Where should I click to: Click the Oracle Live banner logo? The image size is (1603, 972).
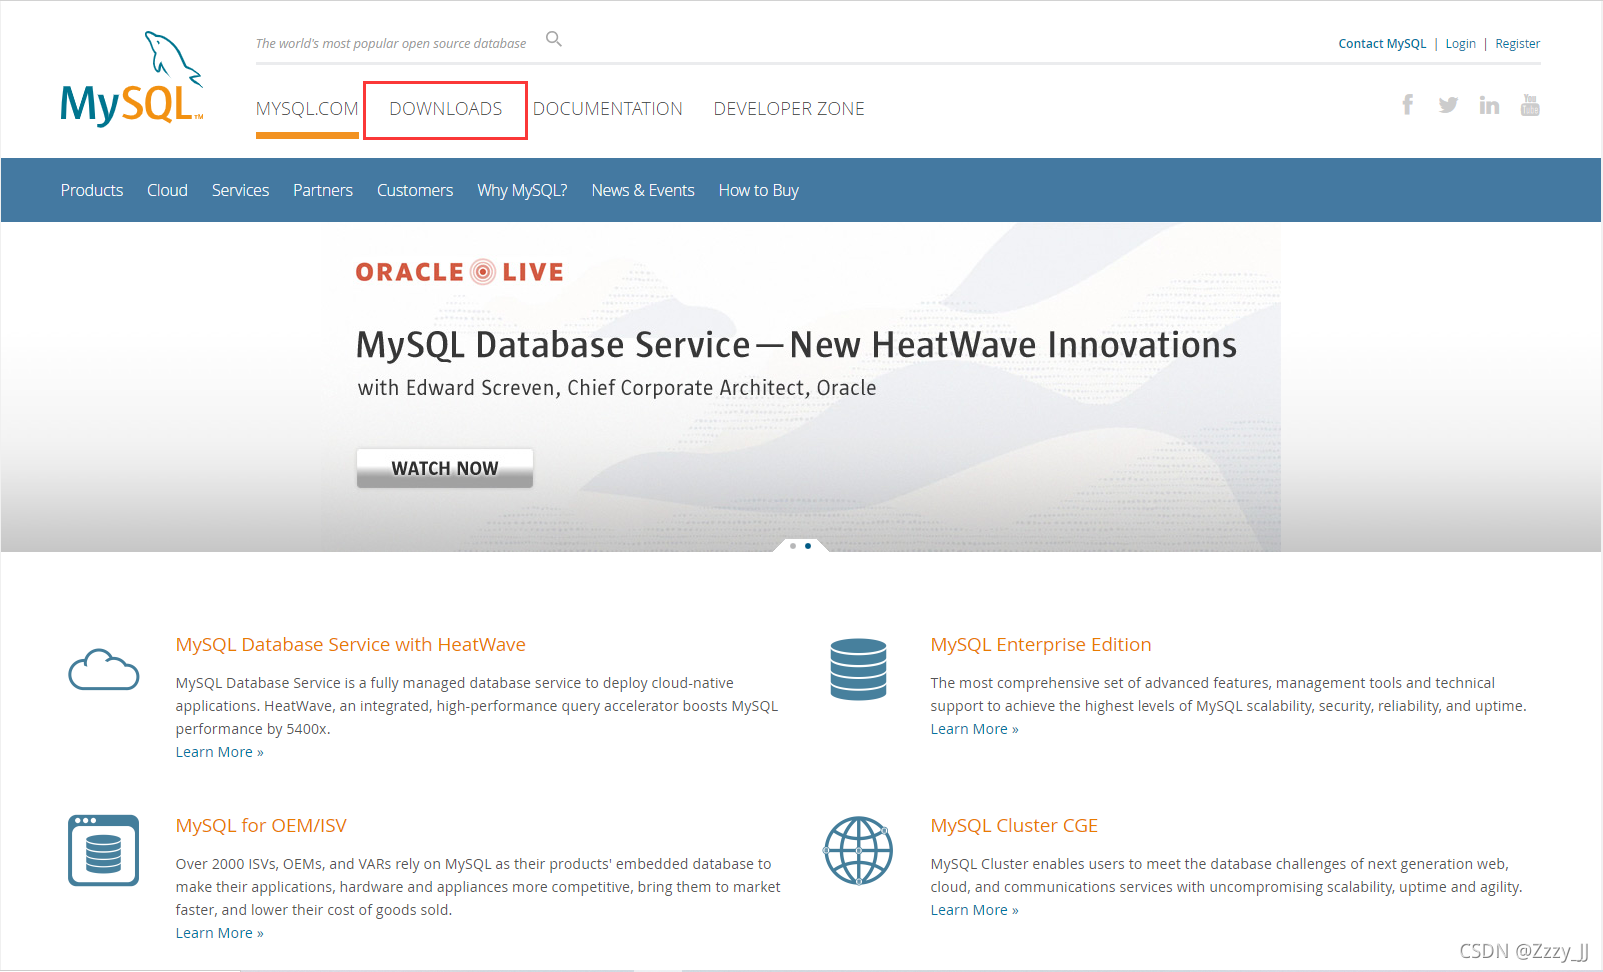pos(460,272)
